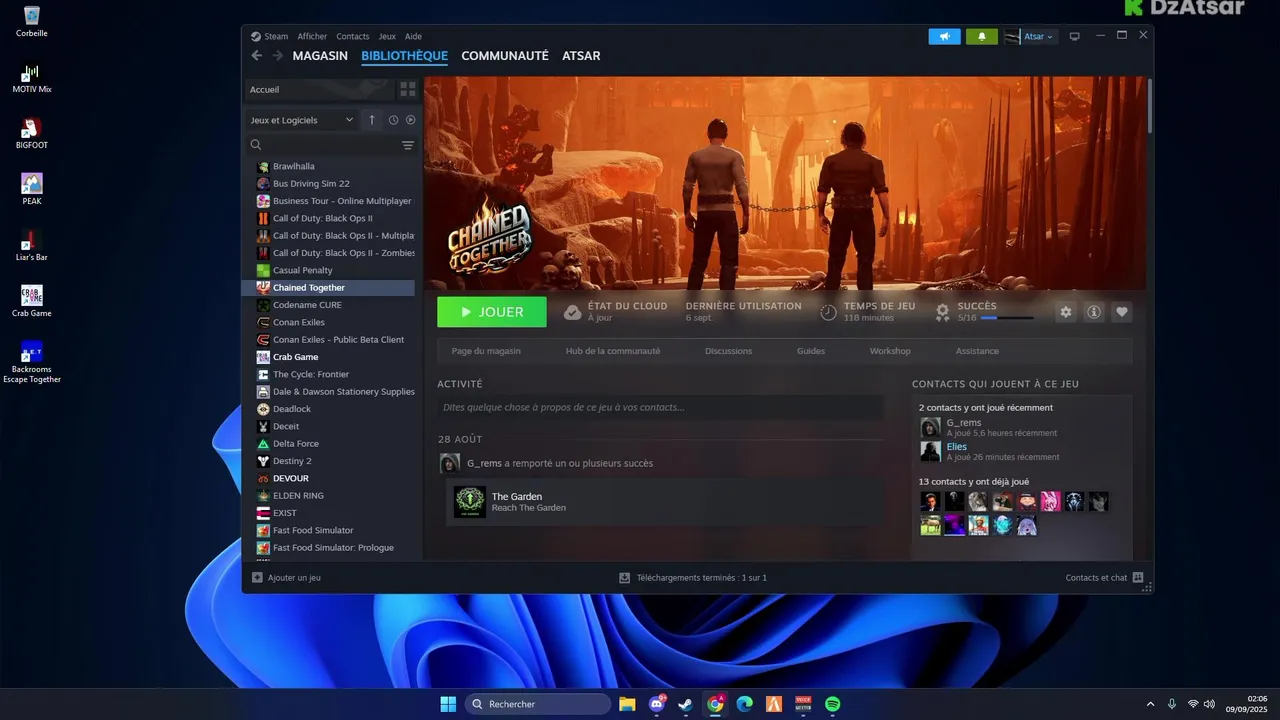Click the activity comment input field
This screenshot has width=1280, height=720.
[x=660, y=407]
